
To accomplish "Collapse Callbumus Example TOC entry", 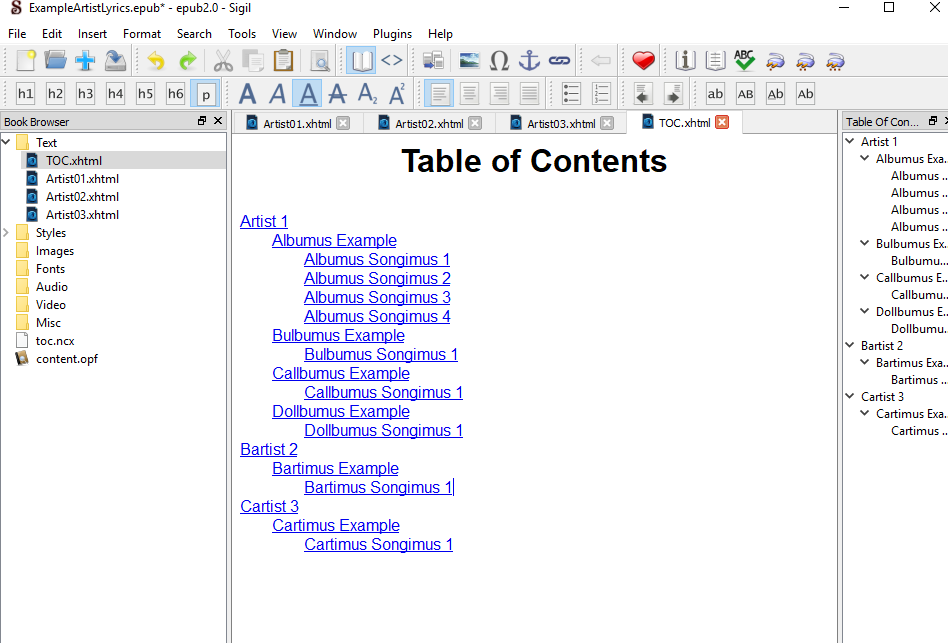I will [x=865, y=277].
